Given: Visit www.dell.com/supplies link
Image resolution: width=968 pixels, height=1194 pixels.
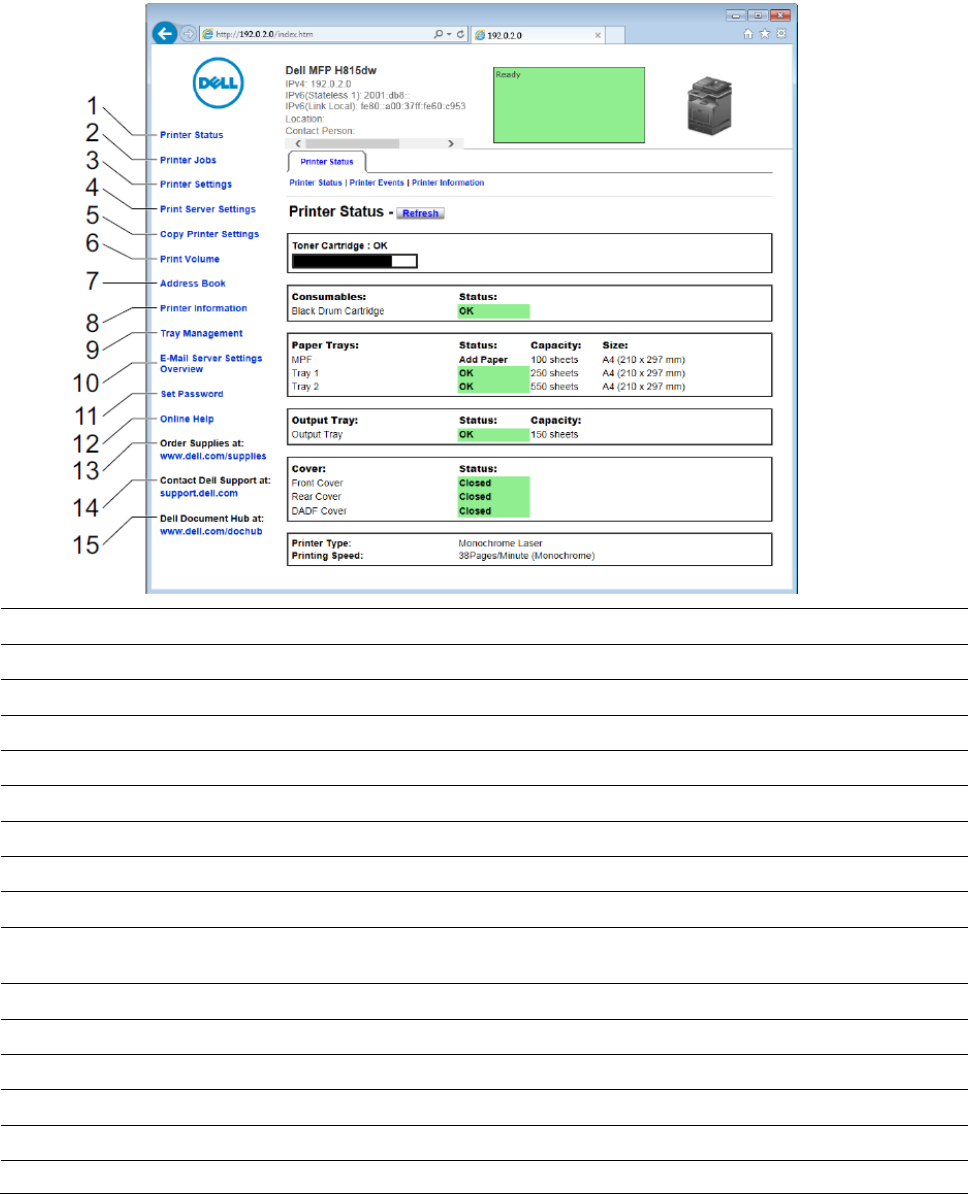Looking at the screenshot, I should [213, 456].
